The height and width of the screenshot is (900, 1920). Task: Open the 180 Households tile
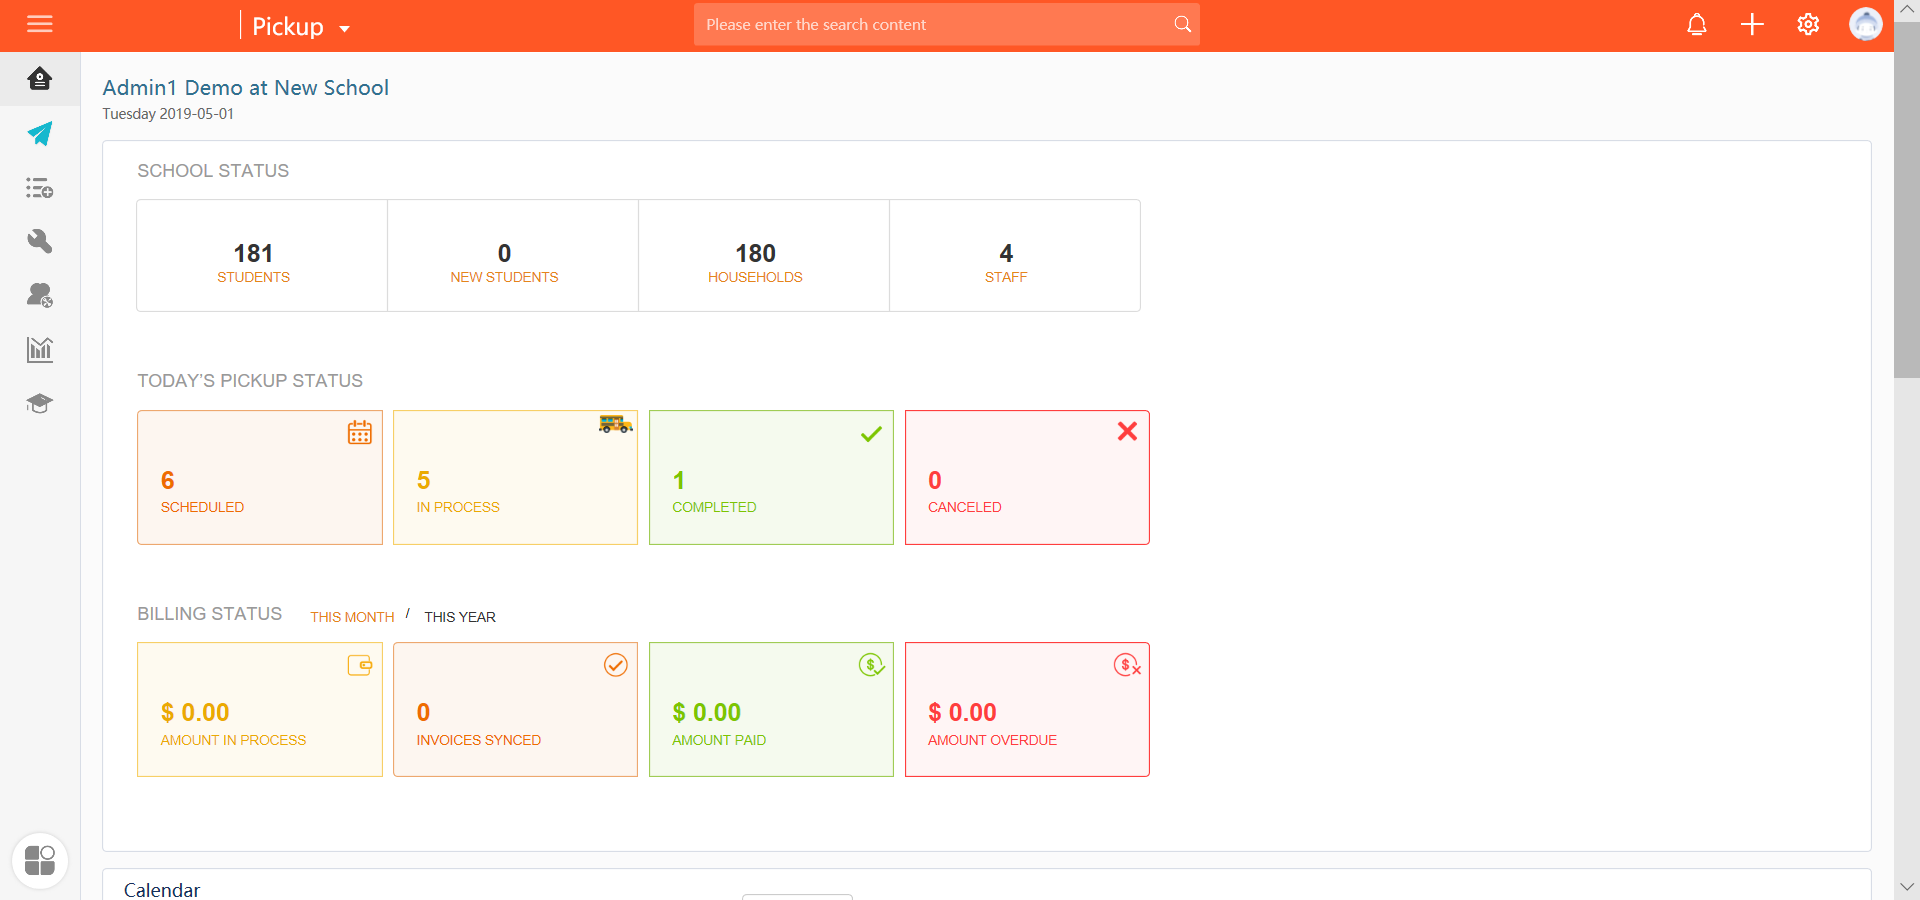(764, 256)
